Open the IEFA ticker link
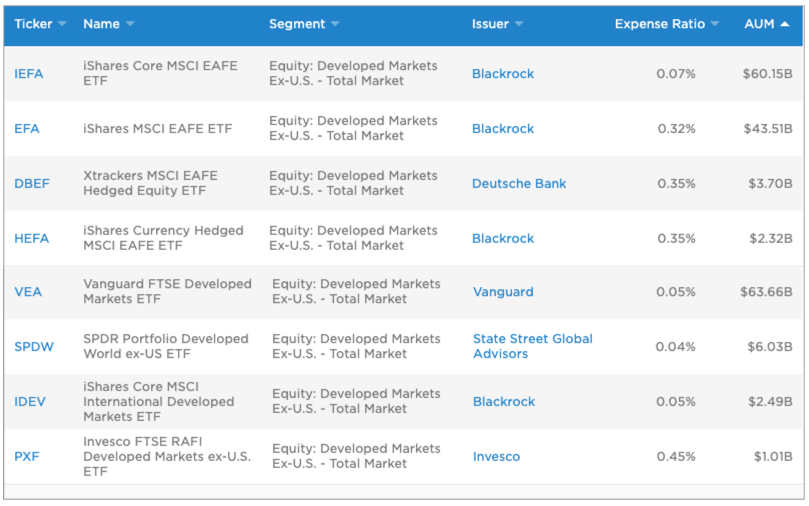809x506 pixels. point(29,74)
